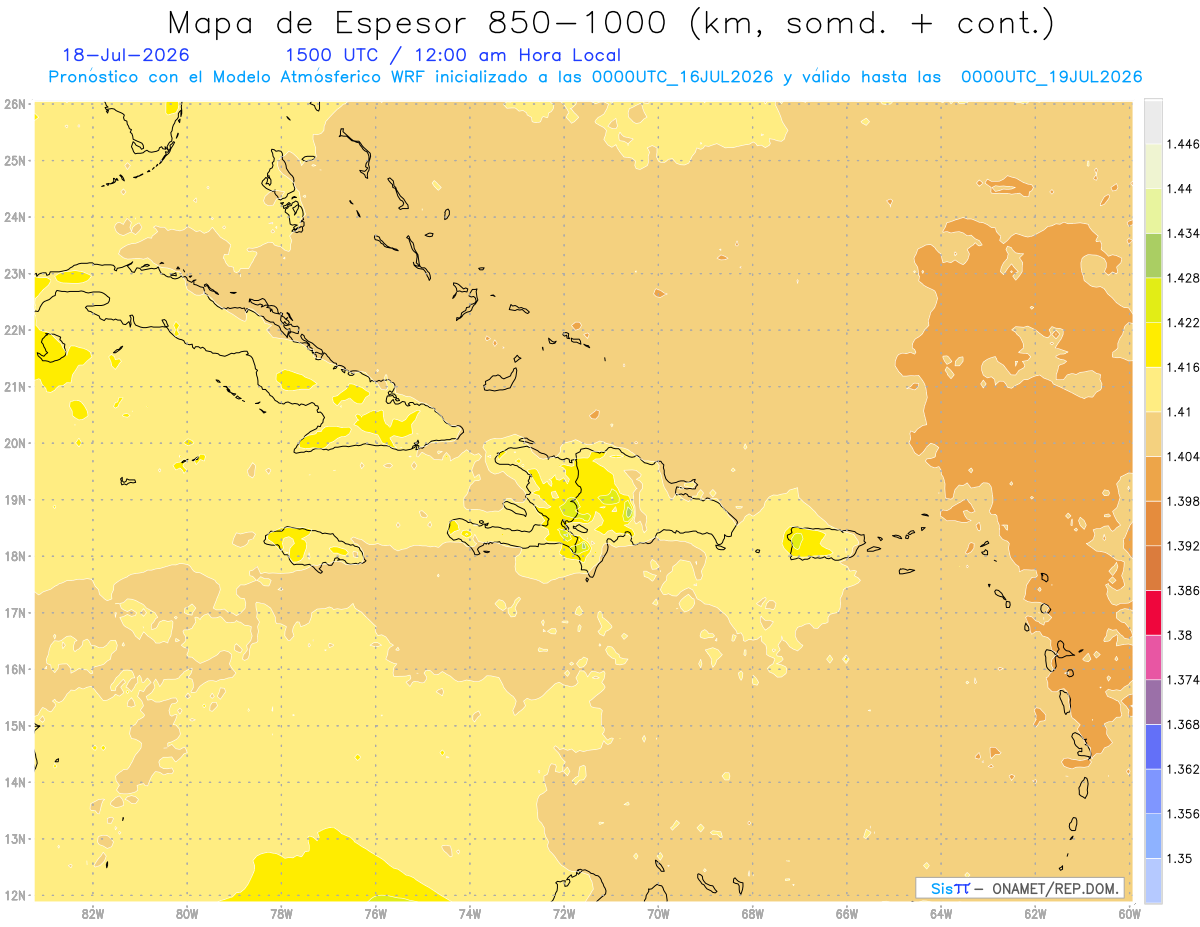The image size is (1200, 927).
Task: Click the latitude label '26N'
Action: tap(15, 104)
